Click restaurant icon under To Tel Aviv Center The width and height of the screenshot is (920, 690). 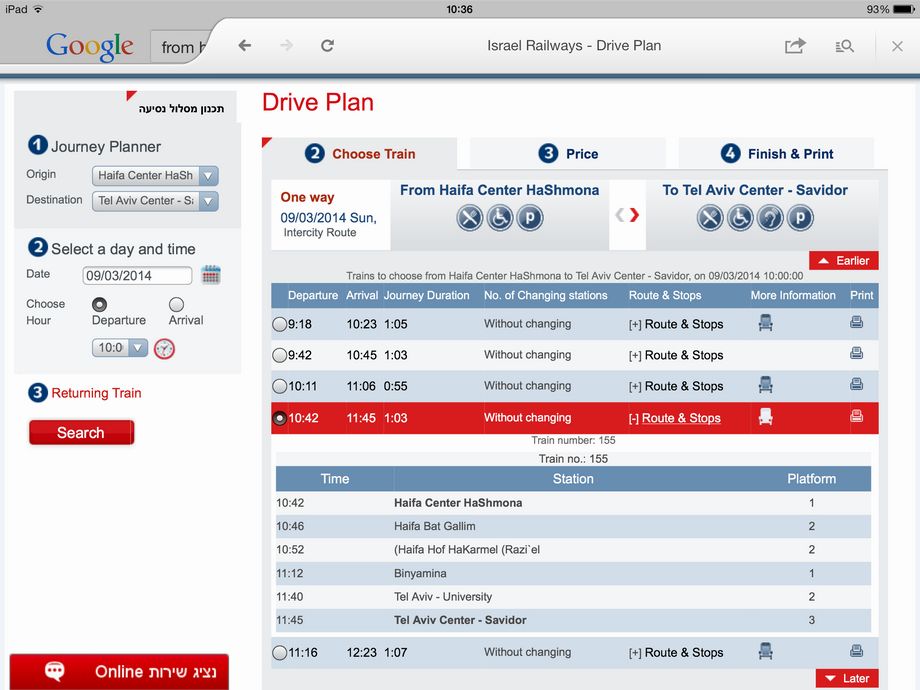click(x=710, y=218)
